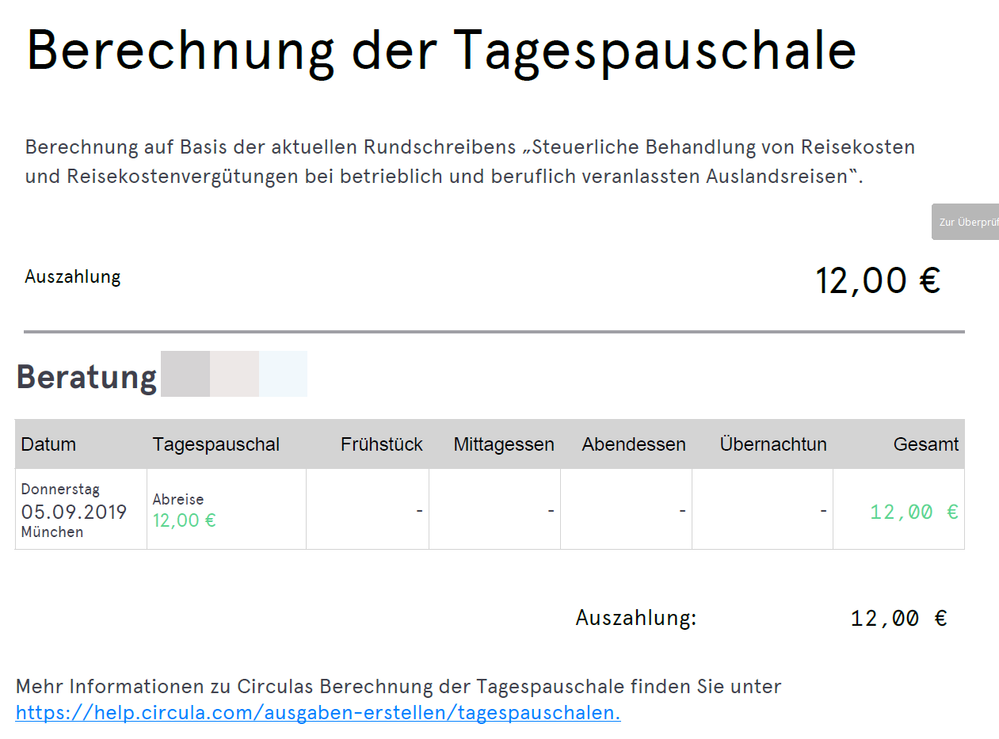
Task: Click the light blue swatch beside Beratung
Action: pyautogui.click(x=283, y=374)
